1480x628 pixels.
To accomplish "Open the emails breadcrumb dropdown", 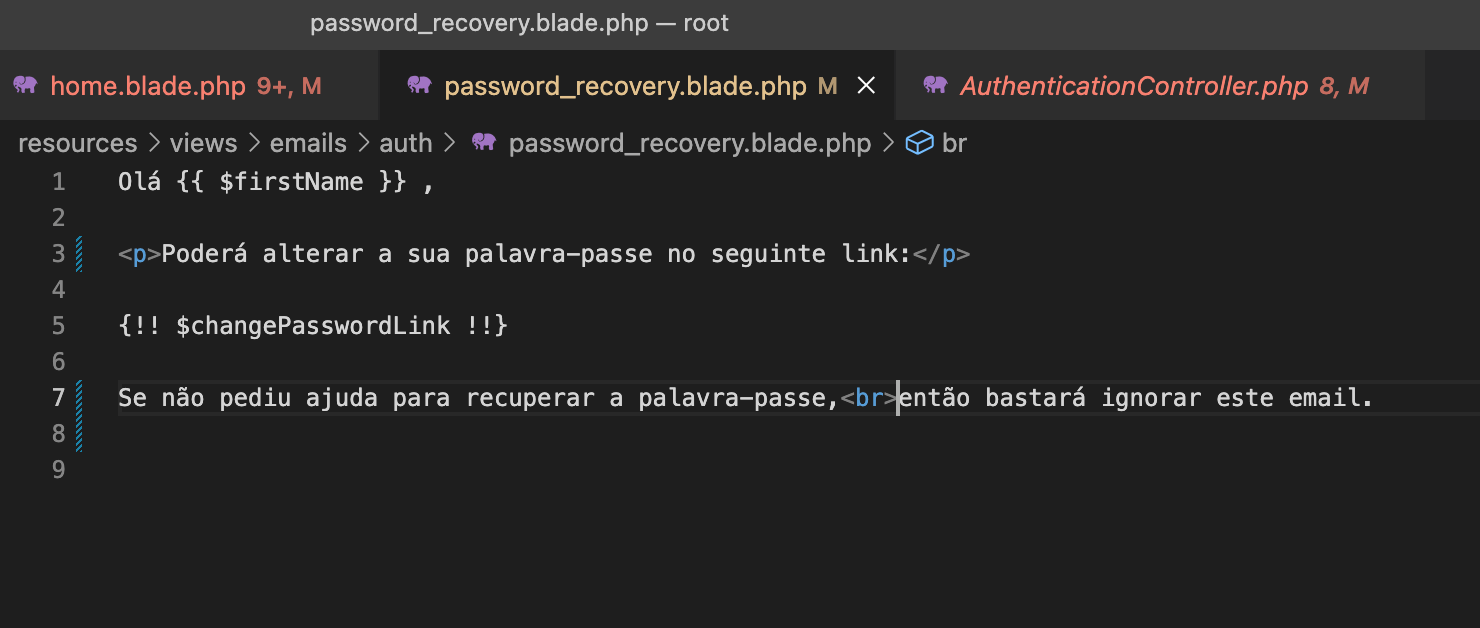I will [x=308, y=142].
